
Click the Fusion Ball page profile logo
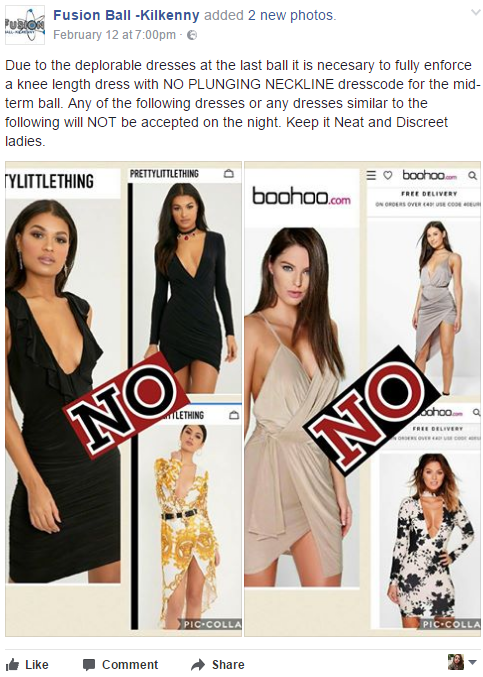pyautogui.click(x=25, y=25)
